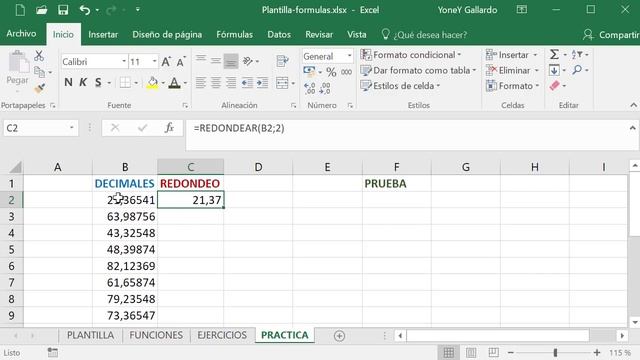Center text horizontally in cell

tap(216, 83)
